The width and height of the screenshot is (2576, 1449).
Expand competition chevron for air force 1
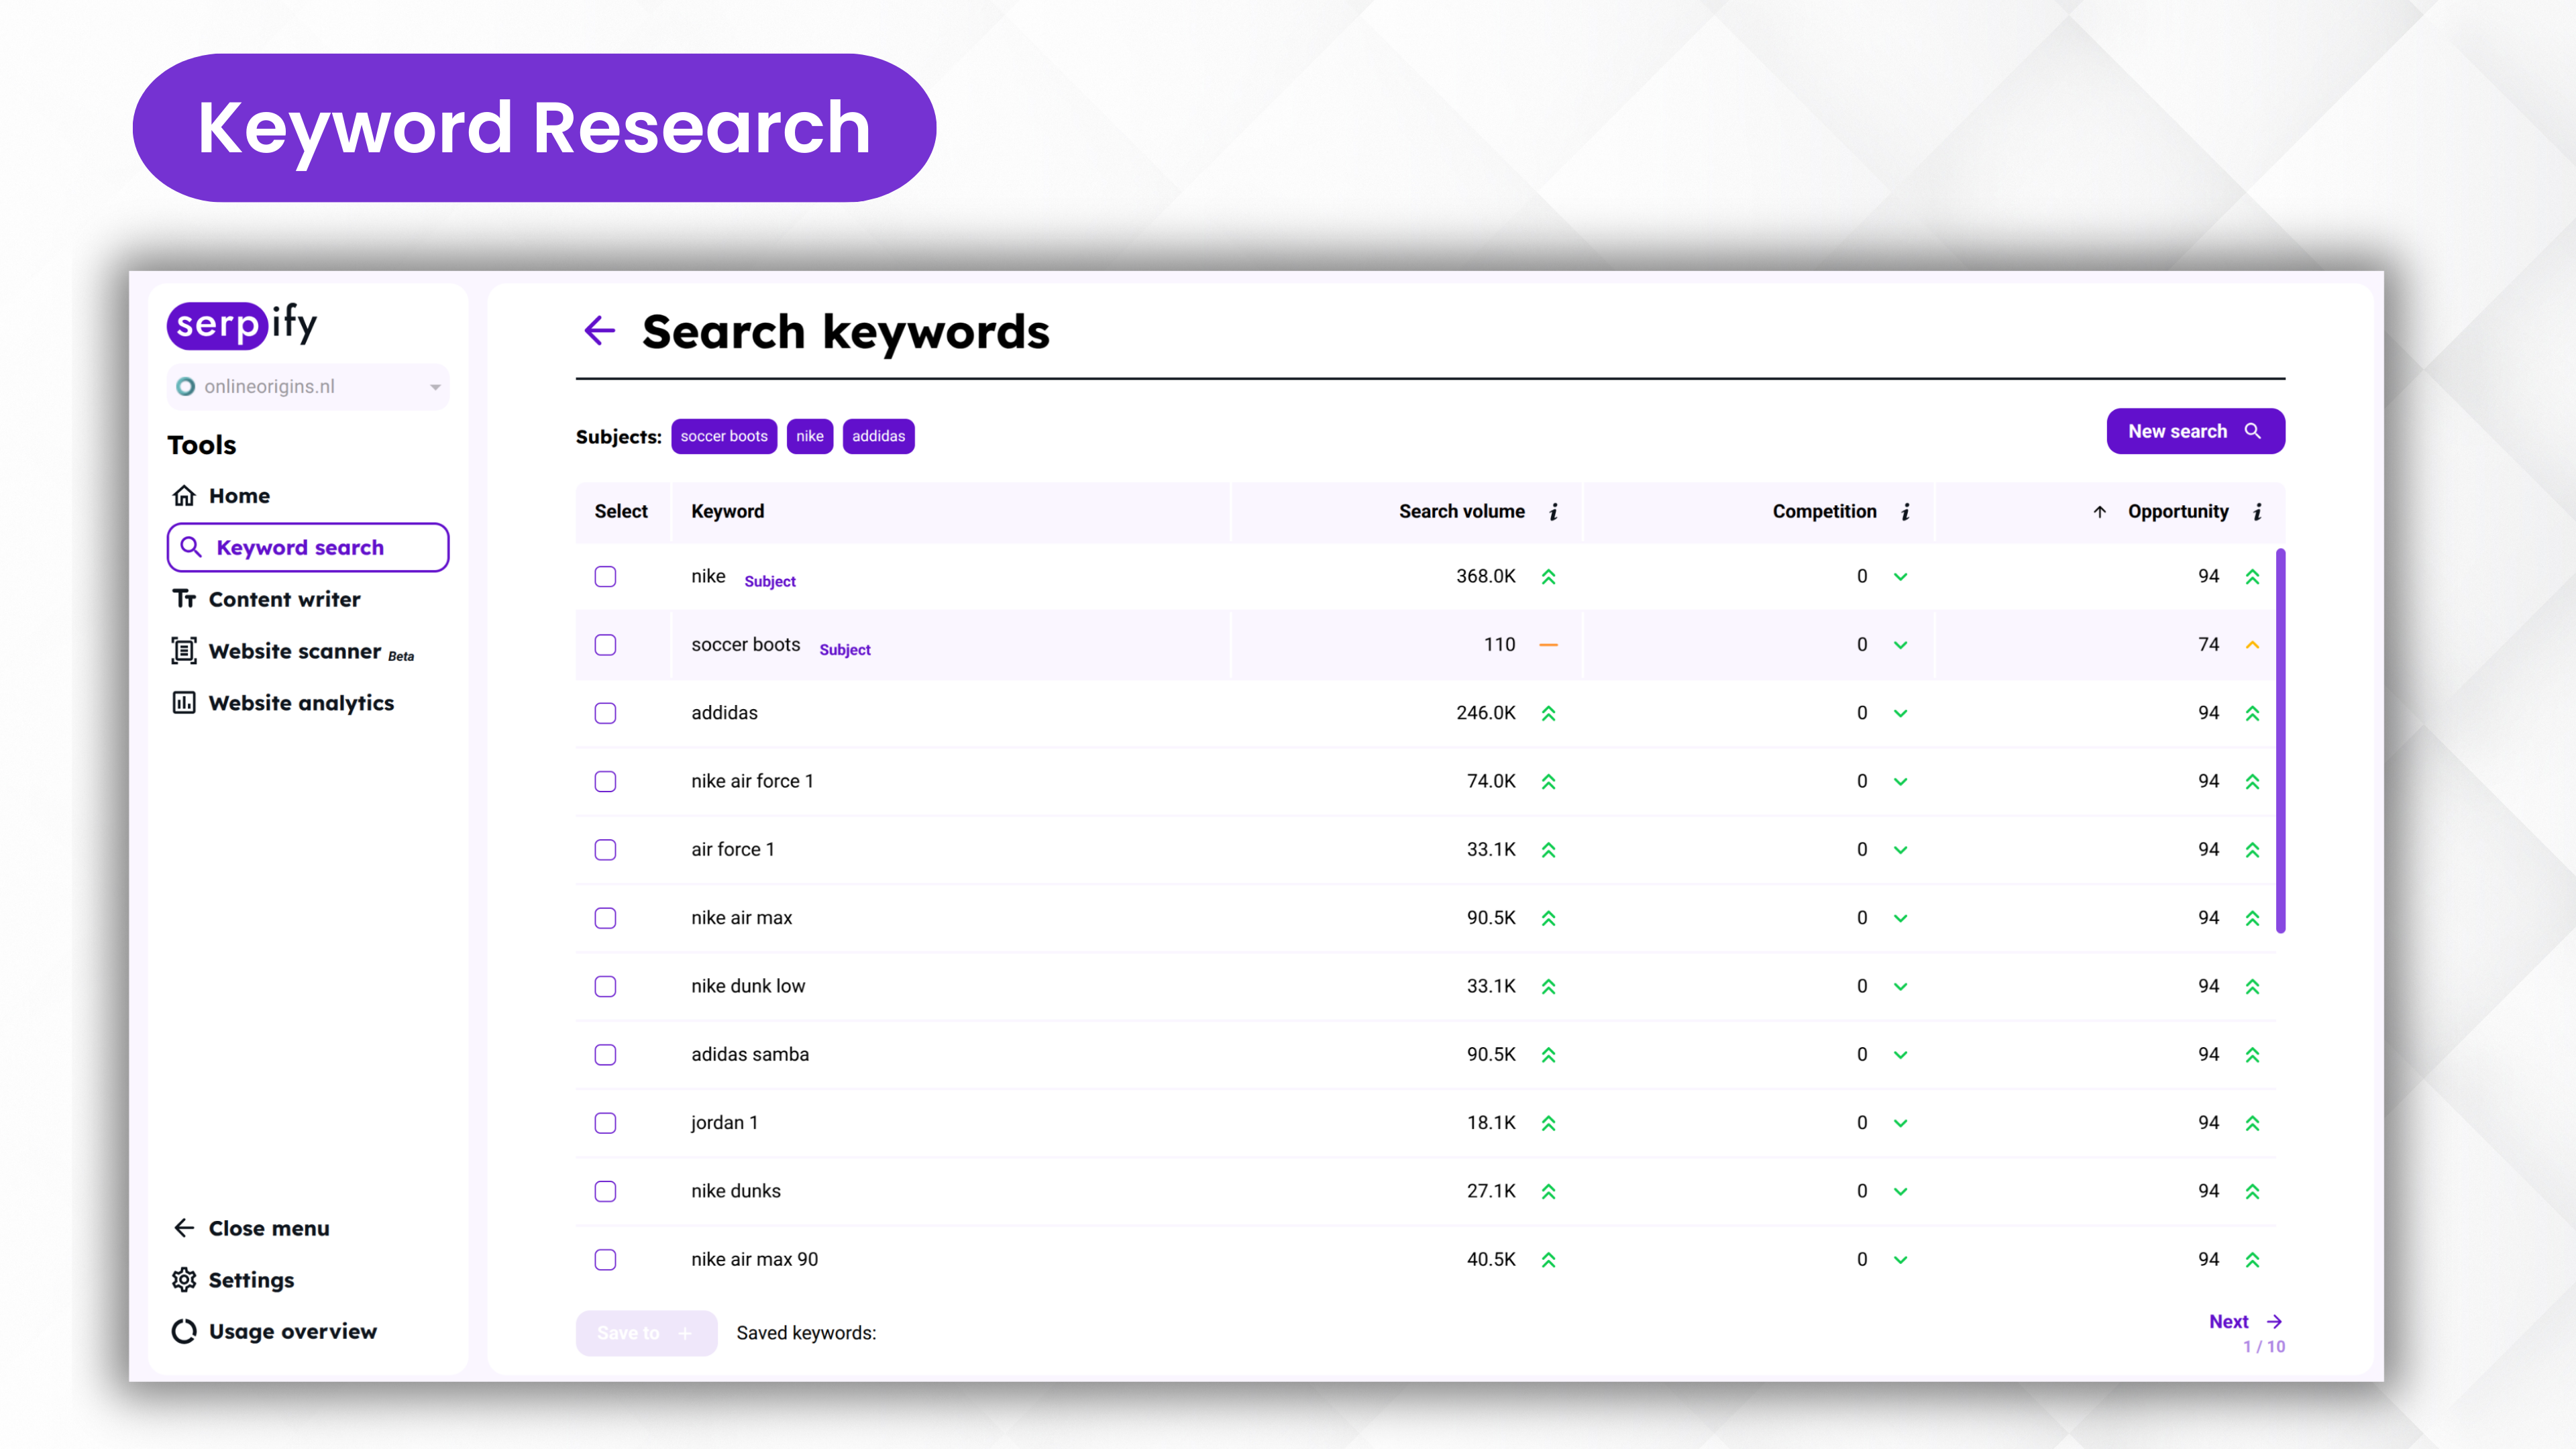point(1900,850)
